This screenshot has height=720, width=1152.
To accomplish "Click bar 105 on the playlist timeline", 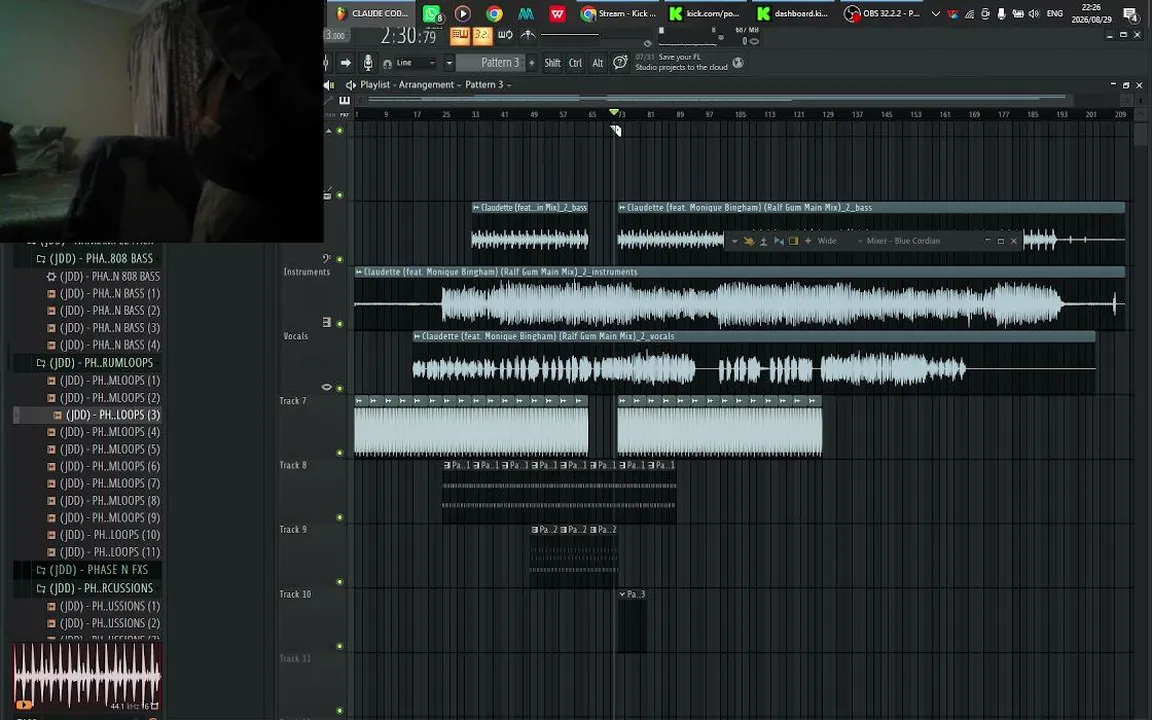I will (x=740, y=114).
